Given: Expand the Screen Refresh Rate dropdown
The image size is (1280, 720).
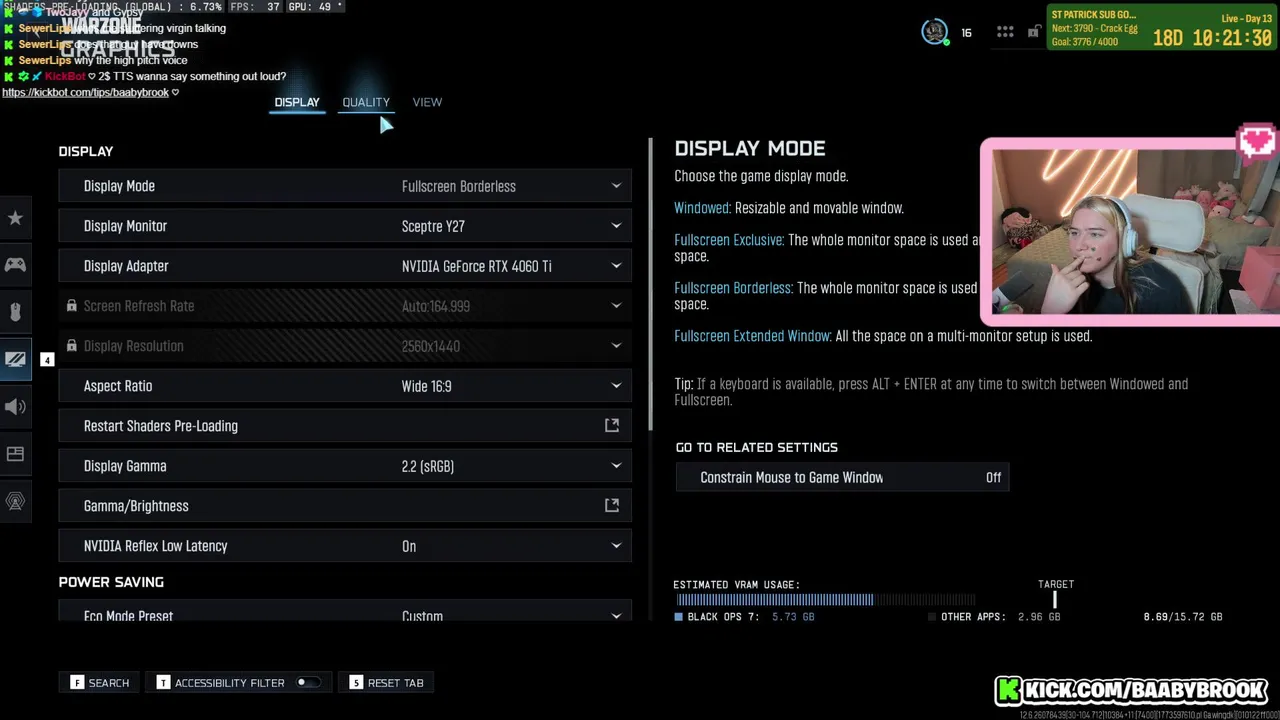Looking at the screenshot, I should [616, 306].
